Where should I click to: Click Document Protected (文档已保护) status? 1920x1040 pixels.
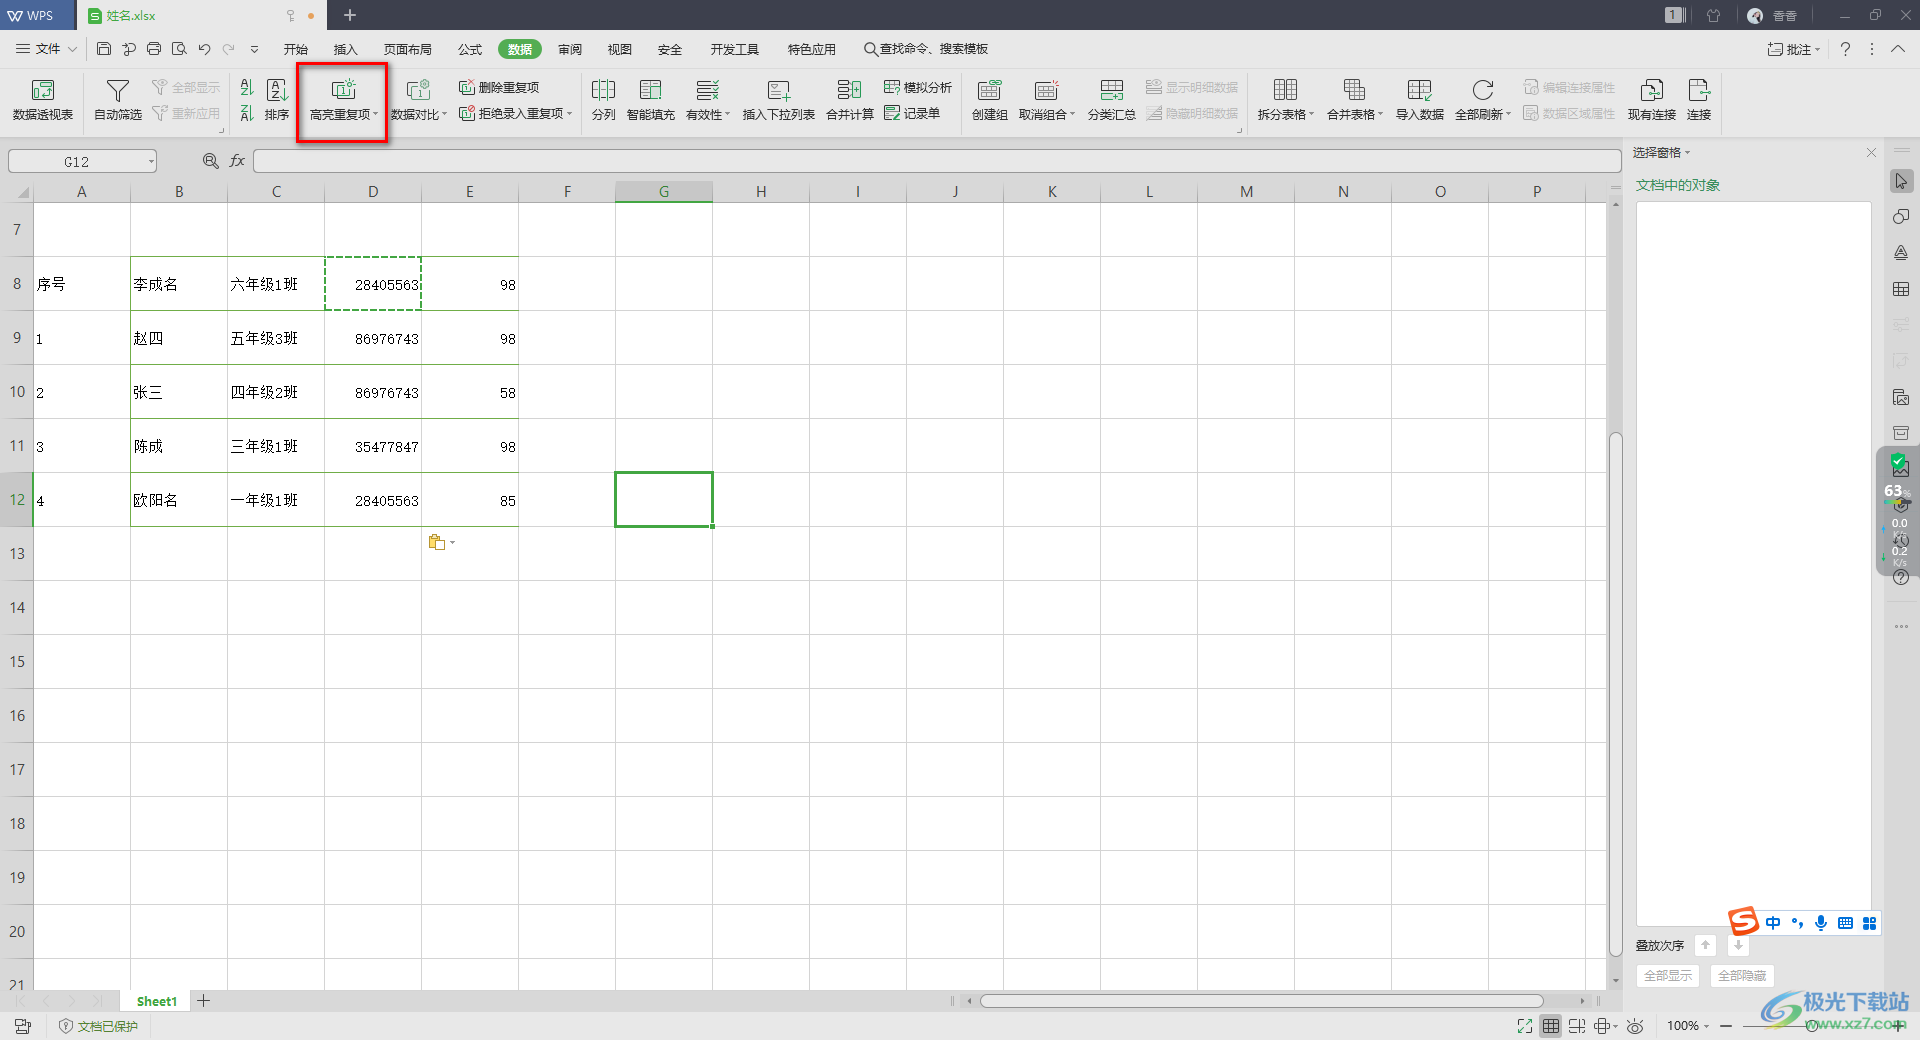98,1026
